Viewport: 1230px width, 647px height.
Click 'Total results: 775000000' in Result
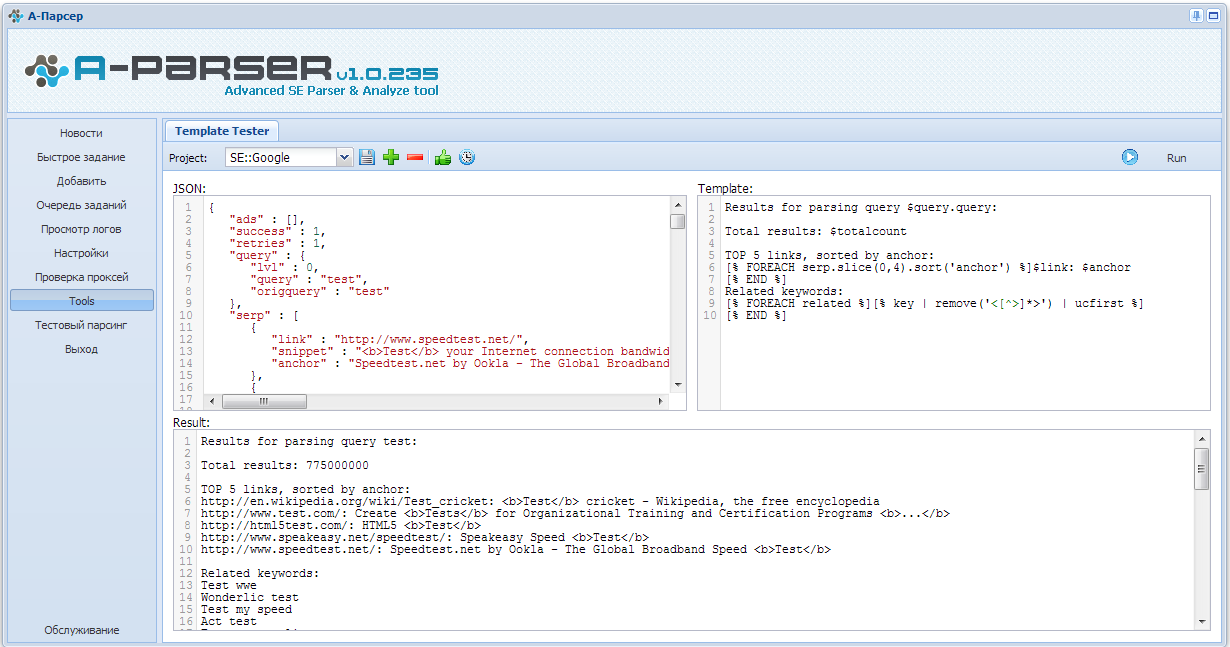tap(285, 466)
